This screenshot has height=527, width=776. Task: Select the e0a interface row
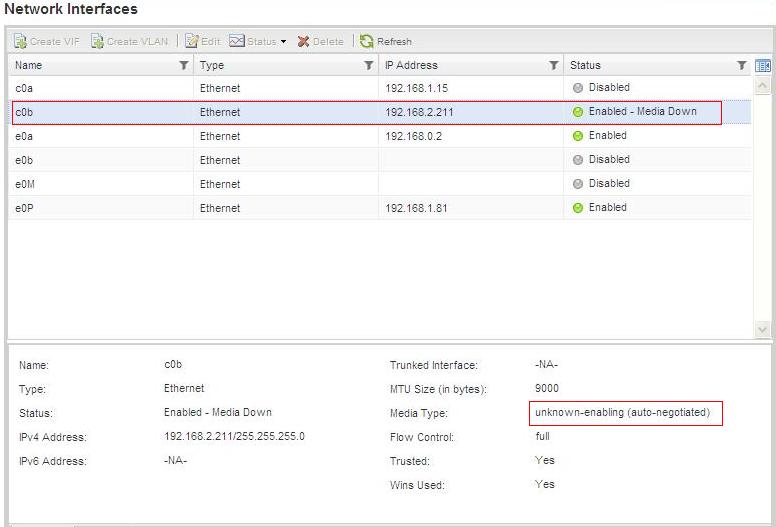click(100, 136)
